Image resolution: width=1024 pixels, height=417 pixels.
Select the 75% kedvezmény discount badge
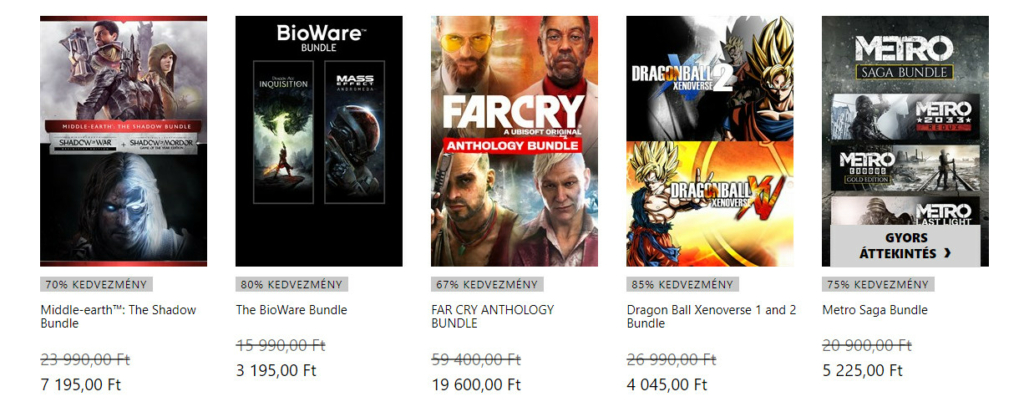click(x=878, y=285)
